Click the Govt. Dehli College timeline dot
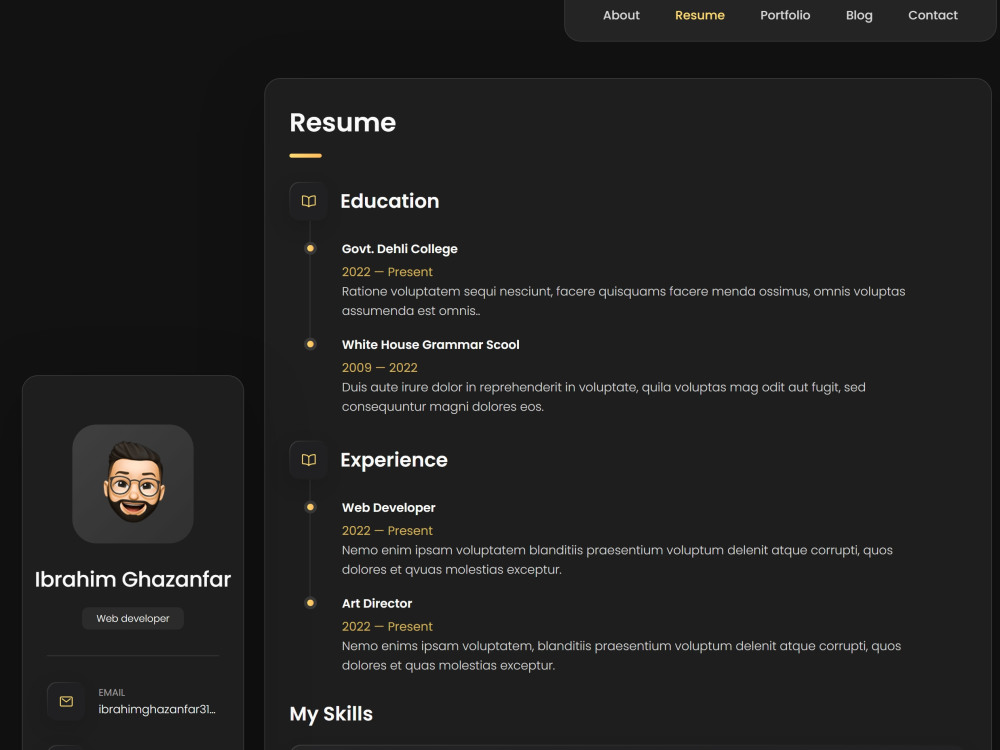1000x750 pixels. click(x=310, y=248)
